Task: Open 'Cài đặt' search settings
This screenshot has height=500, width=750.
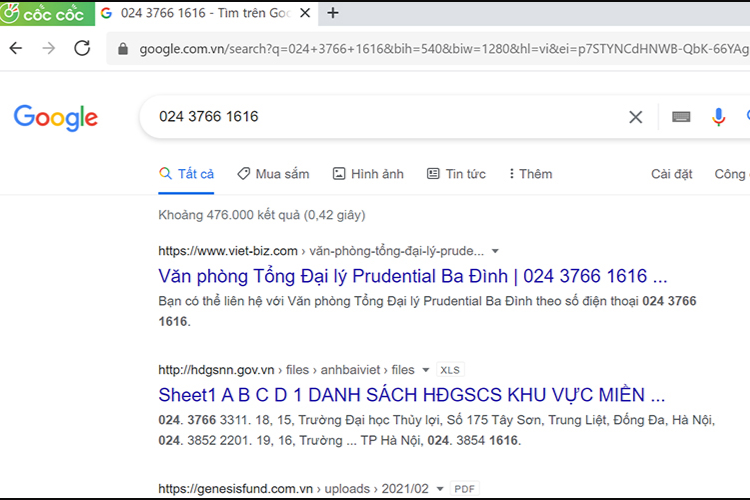Action: (x=672, y=174)
